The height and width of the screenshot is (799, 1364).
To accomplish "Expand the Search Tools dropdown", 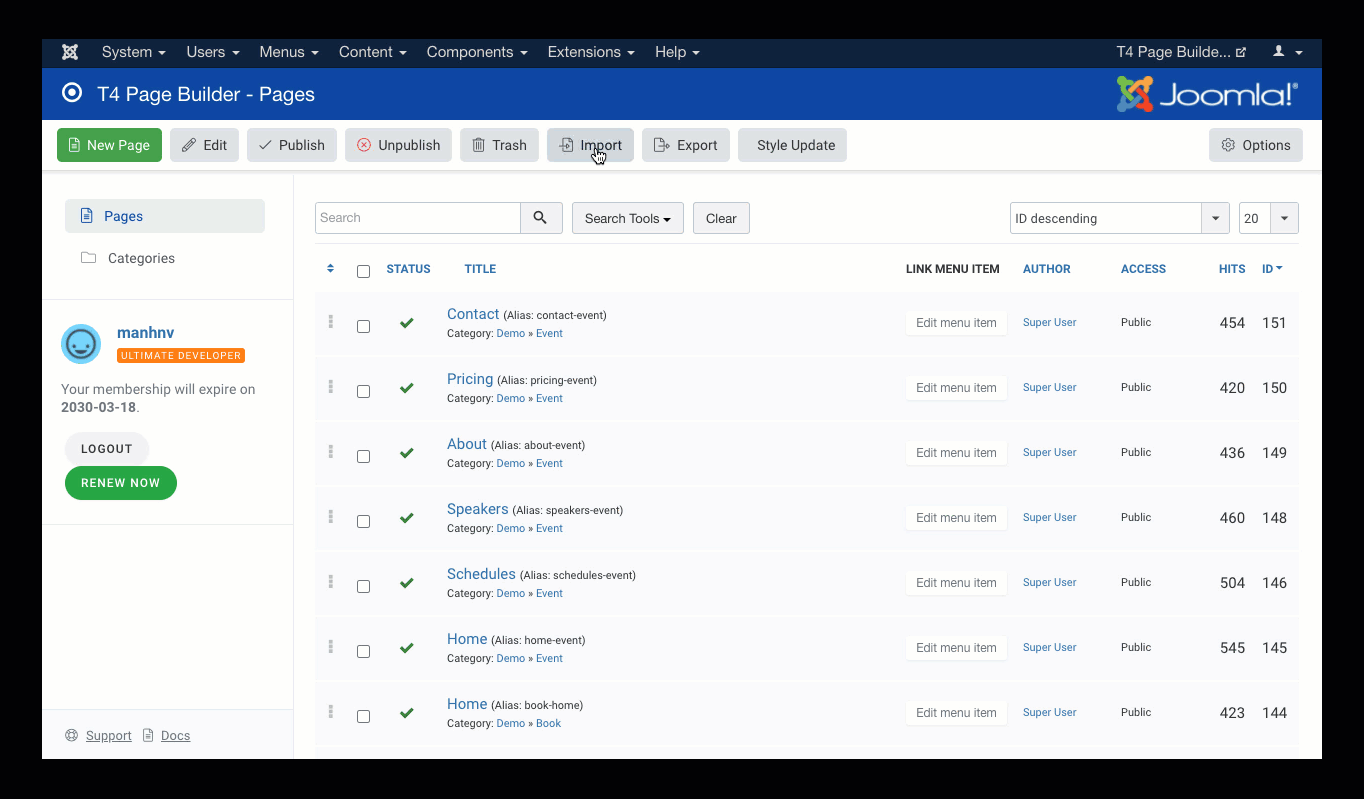I will pos(628,218).
